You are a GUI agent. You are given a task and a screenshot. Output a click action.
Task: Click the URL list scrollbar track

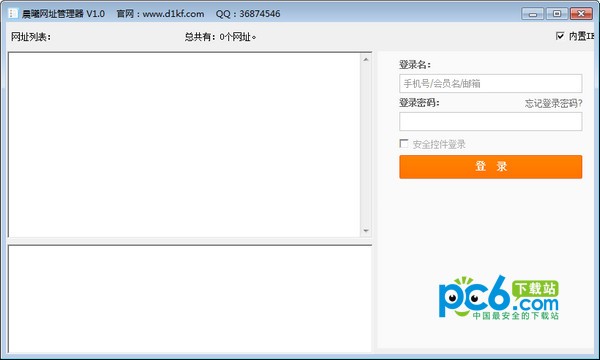(365, 145)
